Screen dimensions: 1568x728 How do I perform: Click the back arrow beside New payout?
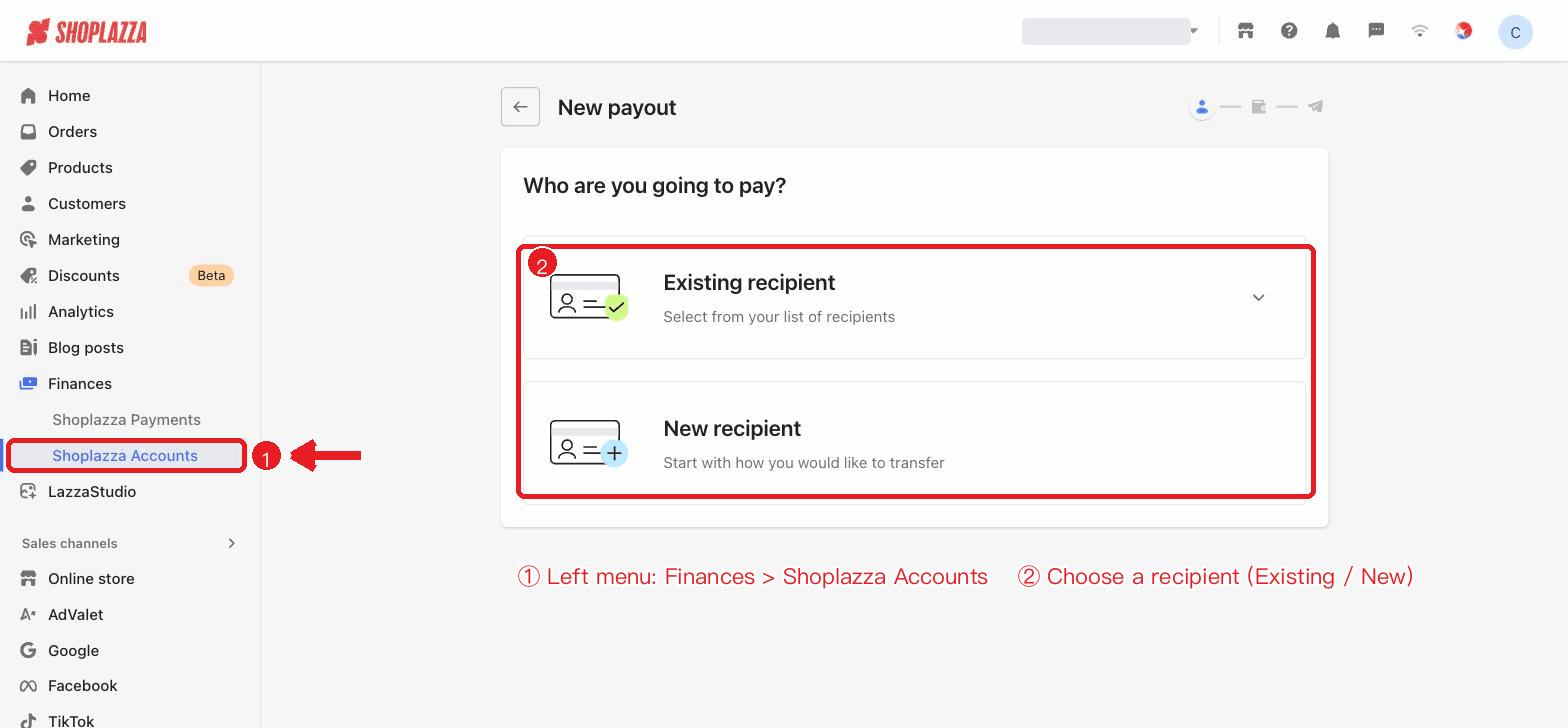[520, 107]
